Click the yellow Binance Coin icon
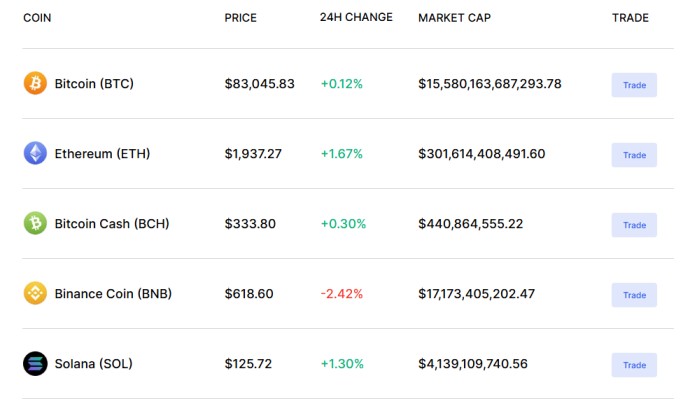The image size is (683, 406). pyautogui.click(x=35, y=294)
